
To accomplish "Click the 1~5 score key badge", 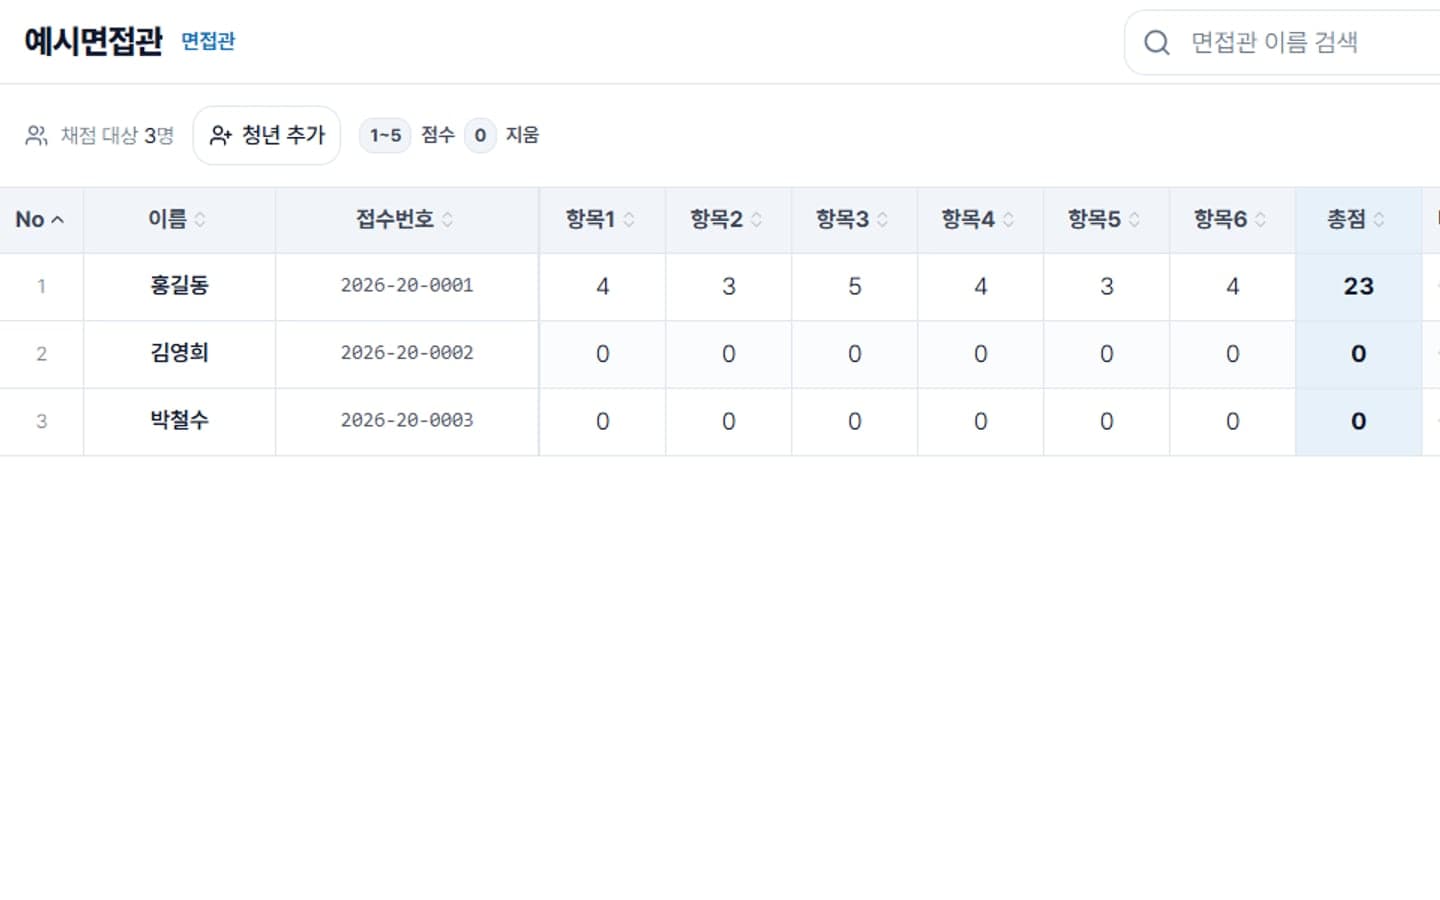I will (385, 135).
